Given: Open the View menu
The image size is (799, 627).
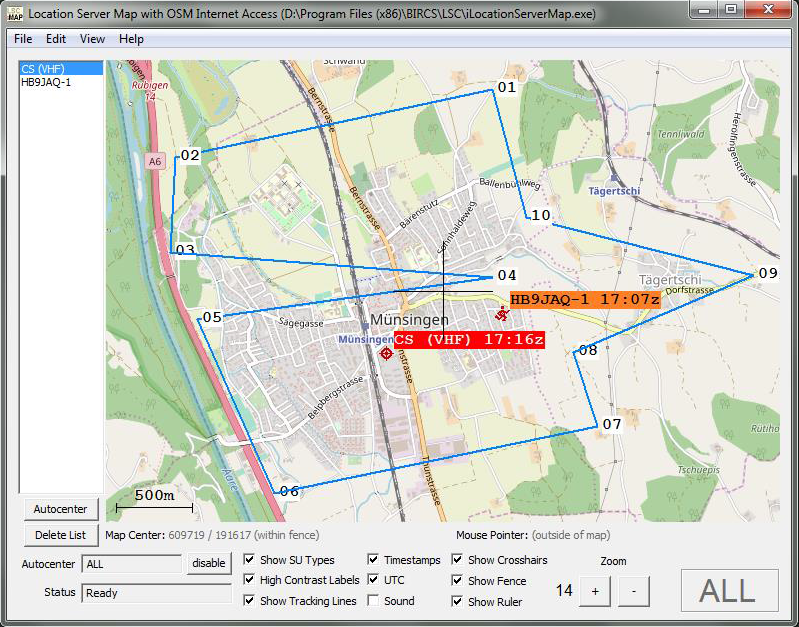Looking at the screenshot, I should coord(92,39).
